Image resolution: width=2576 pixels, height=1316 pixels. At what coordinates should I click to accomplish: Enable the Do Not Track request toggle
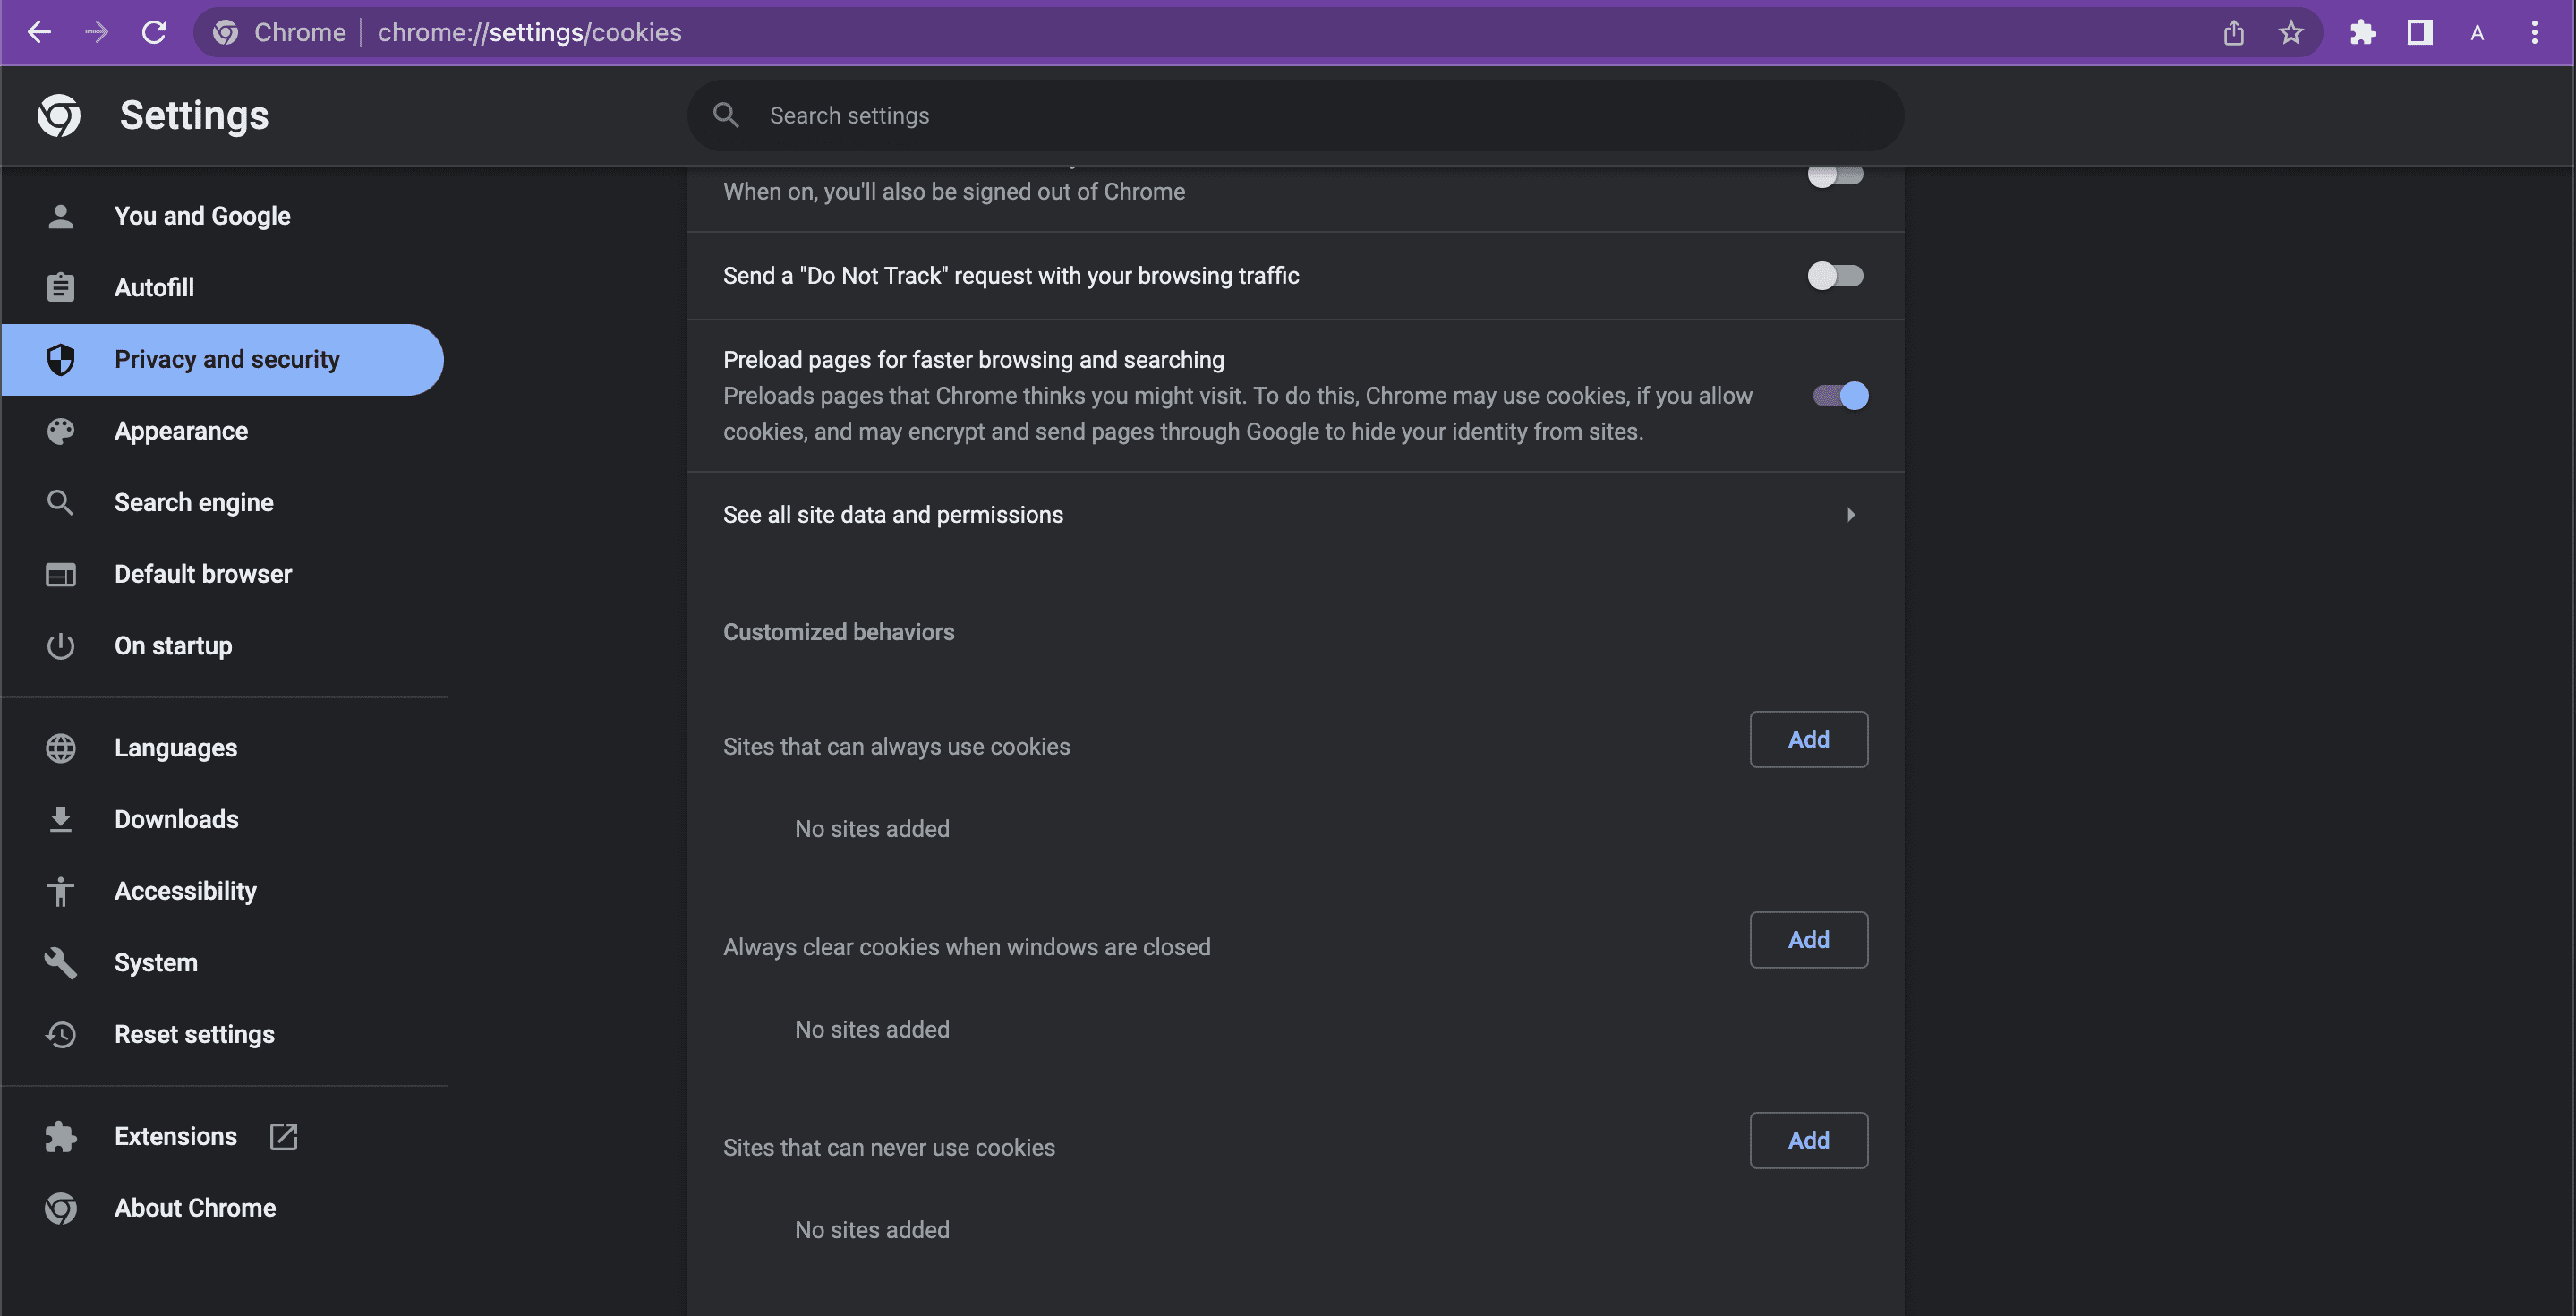point(1835,275)
